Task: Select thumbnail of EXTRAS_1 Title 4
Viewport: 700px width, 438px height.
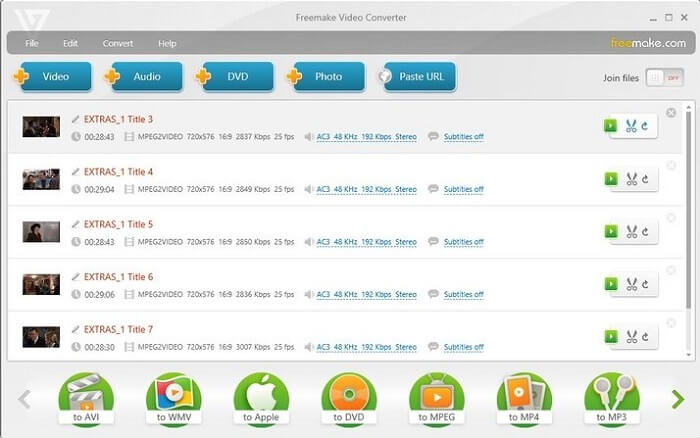Action: 41,179
